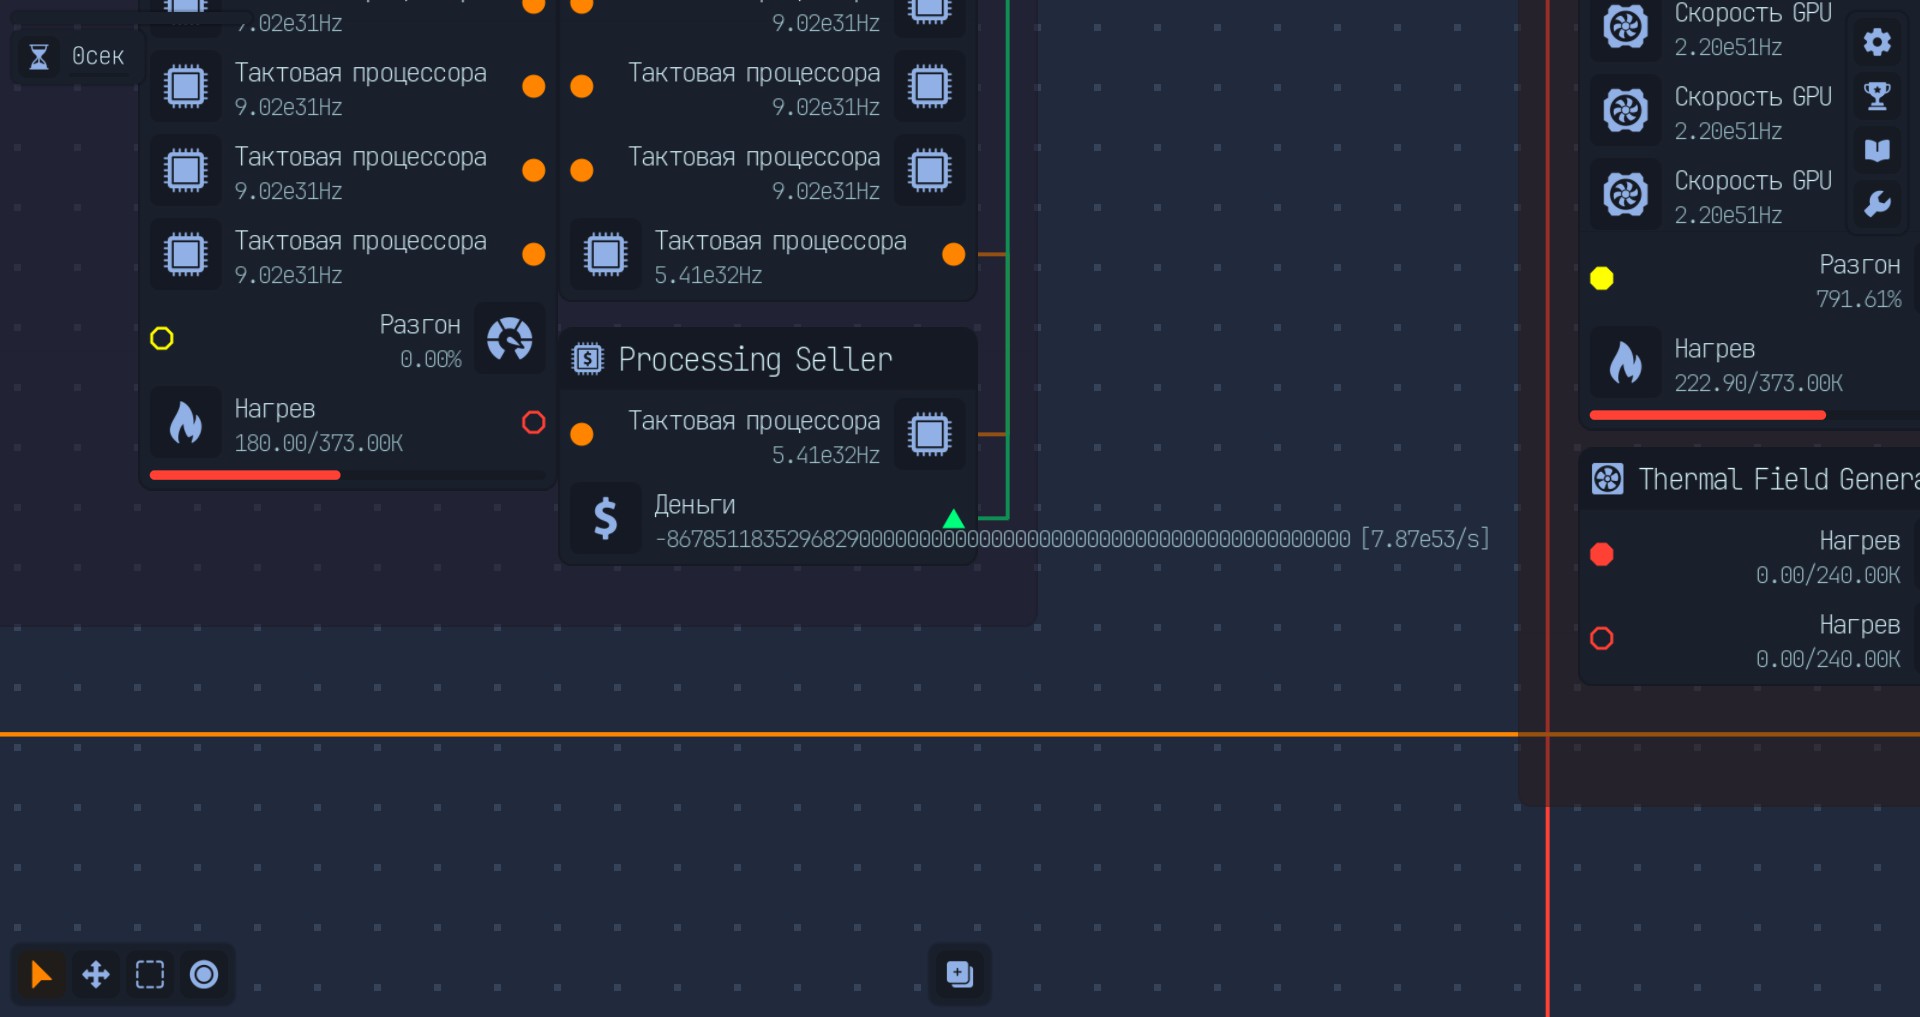This screenshot has height=1017, width=1920.
Task: Click the 791.61% overclock value
Action: (x=1858, y=299)
